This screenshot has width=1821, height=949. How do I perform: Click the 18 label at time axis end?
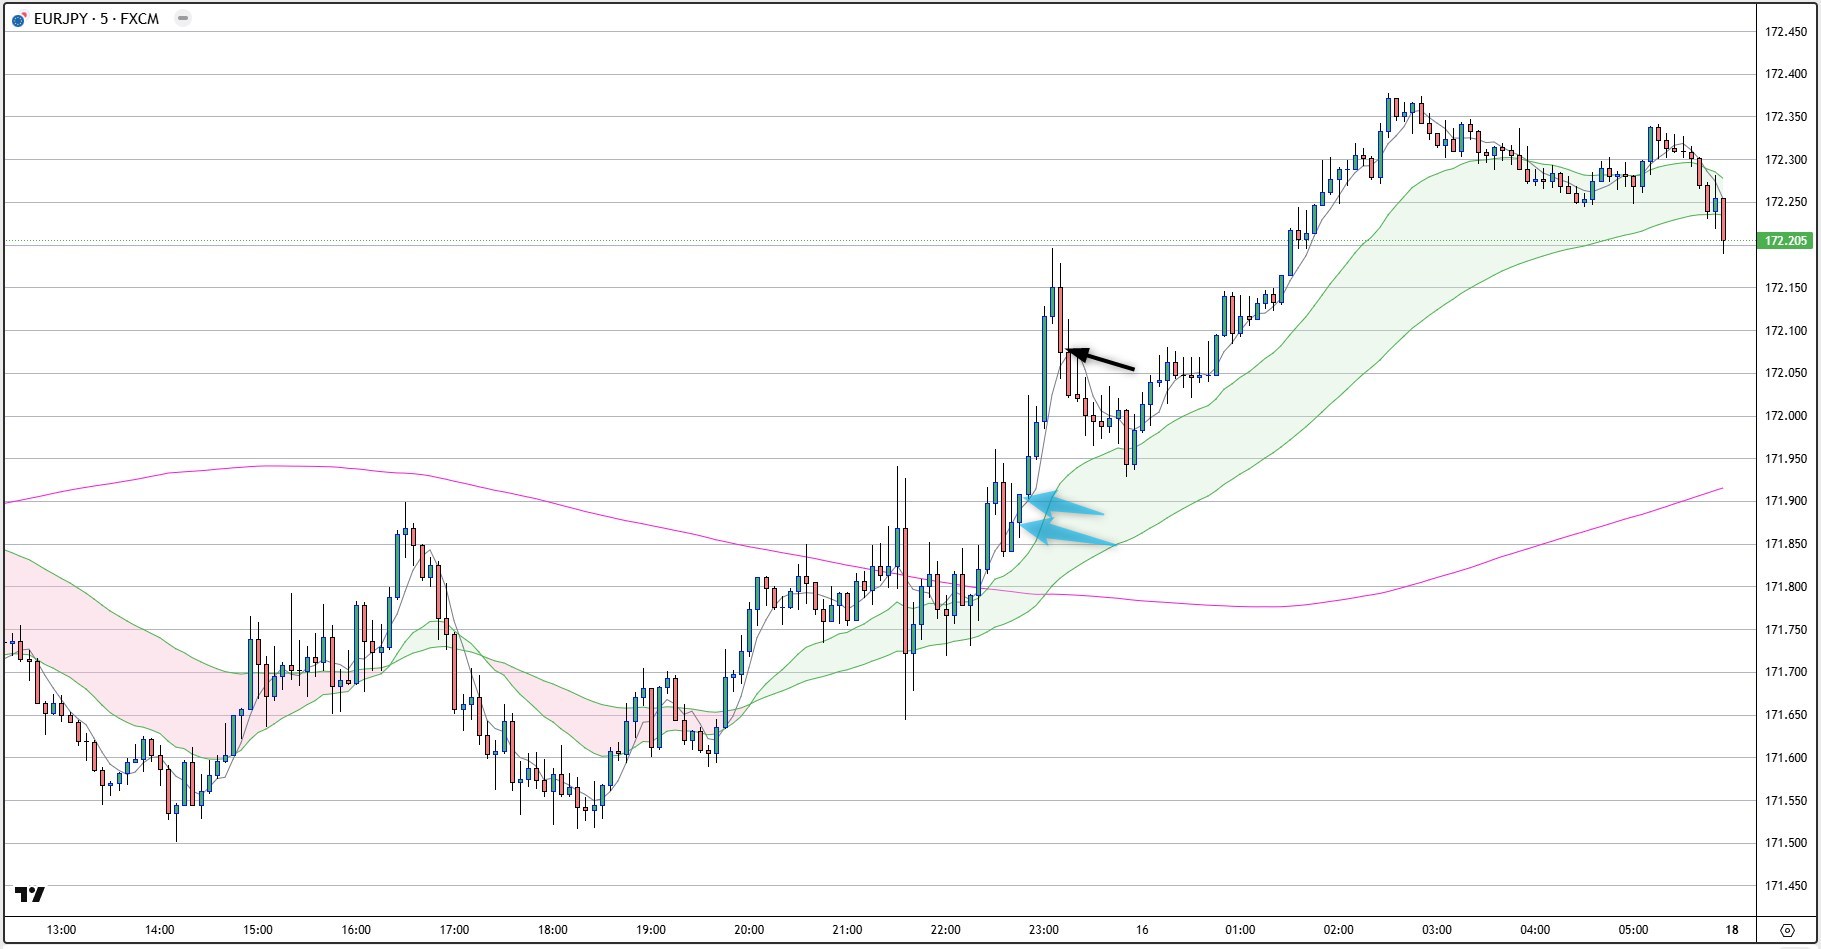(1731, 930)
